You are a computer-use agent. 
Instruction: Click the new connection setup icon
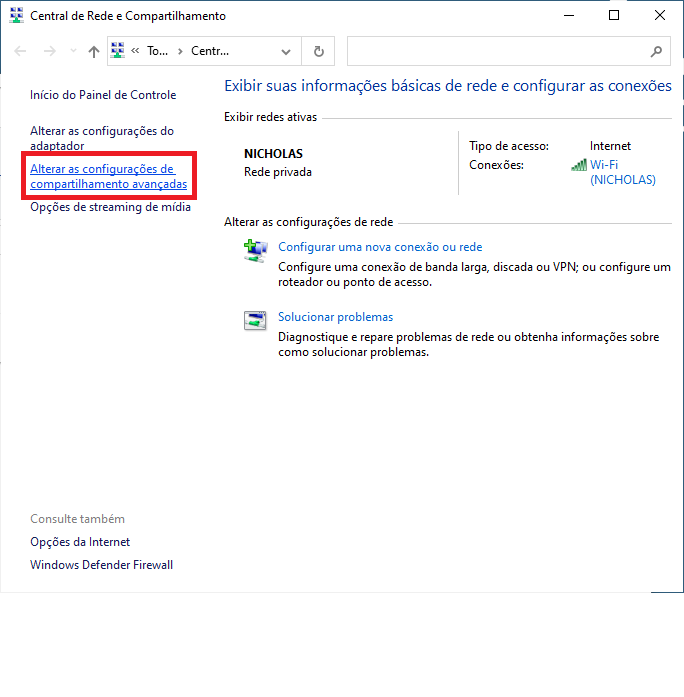[255, 251]
